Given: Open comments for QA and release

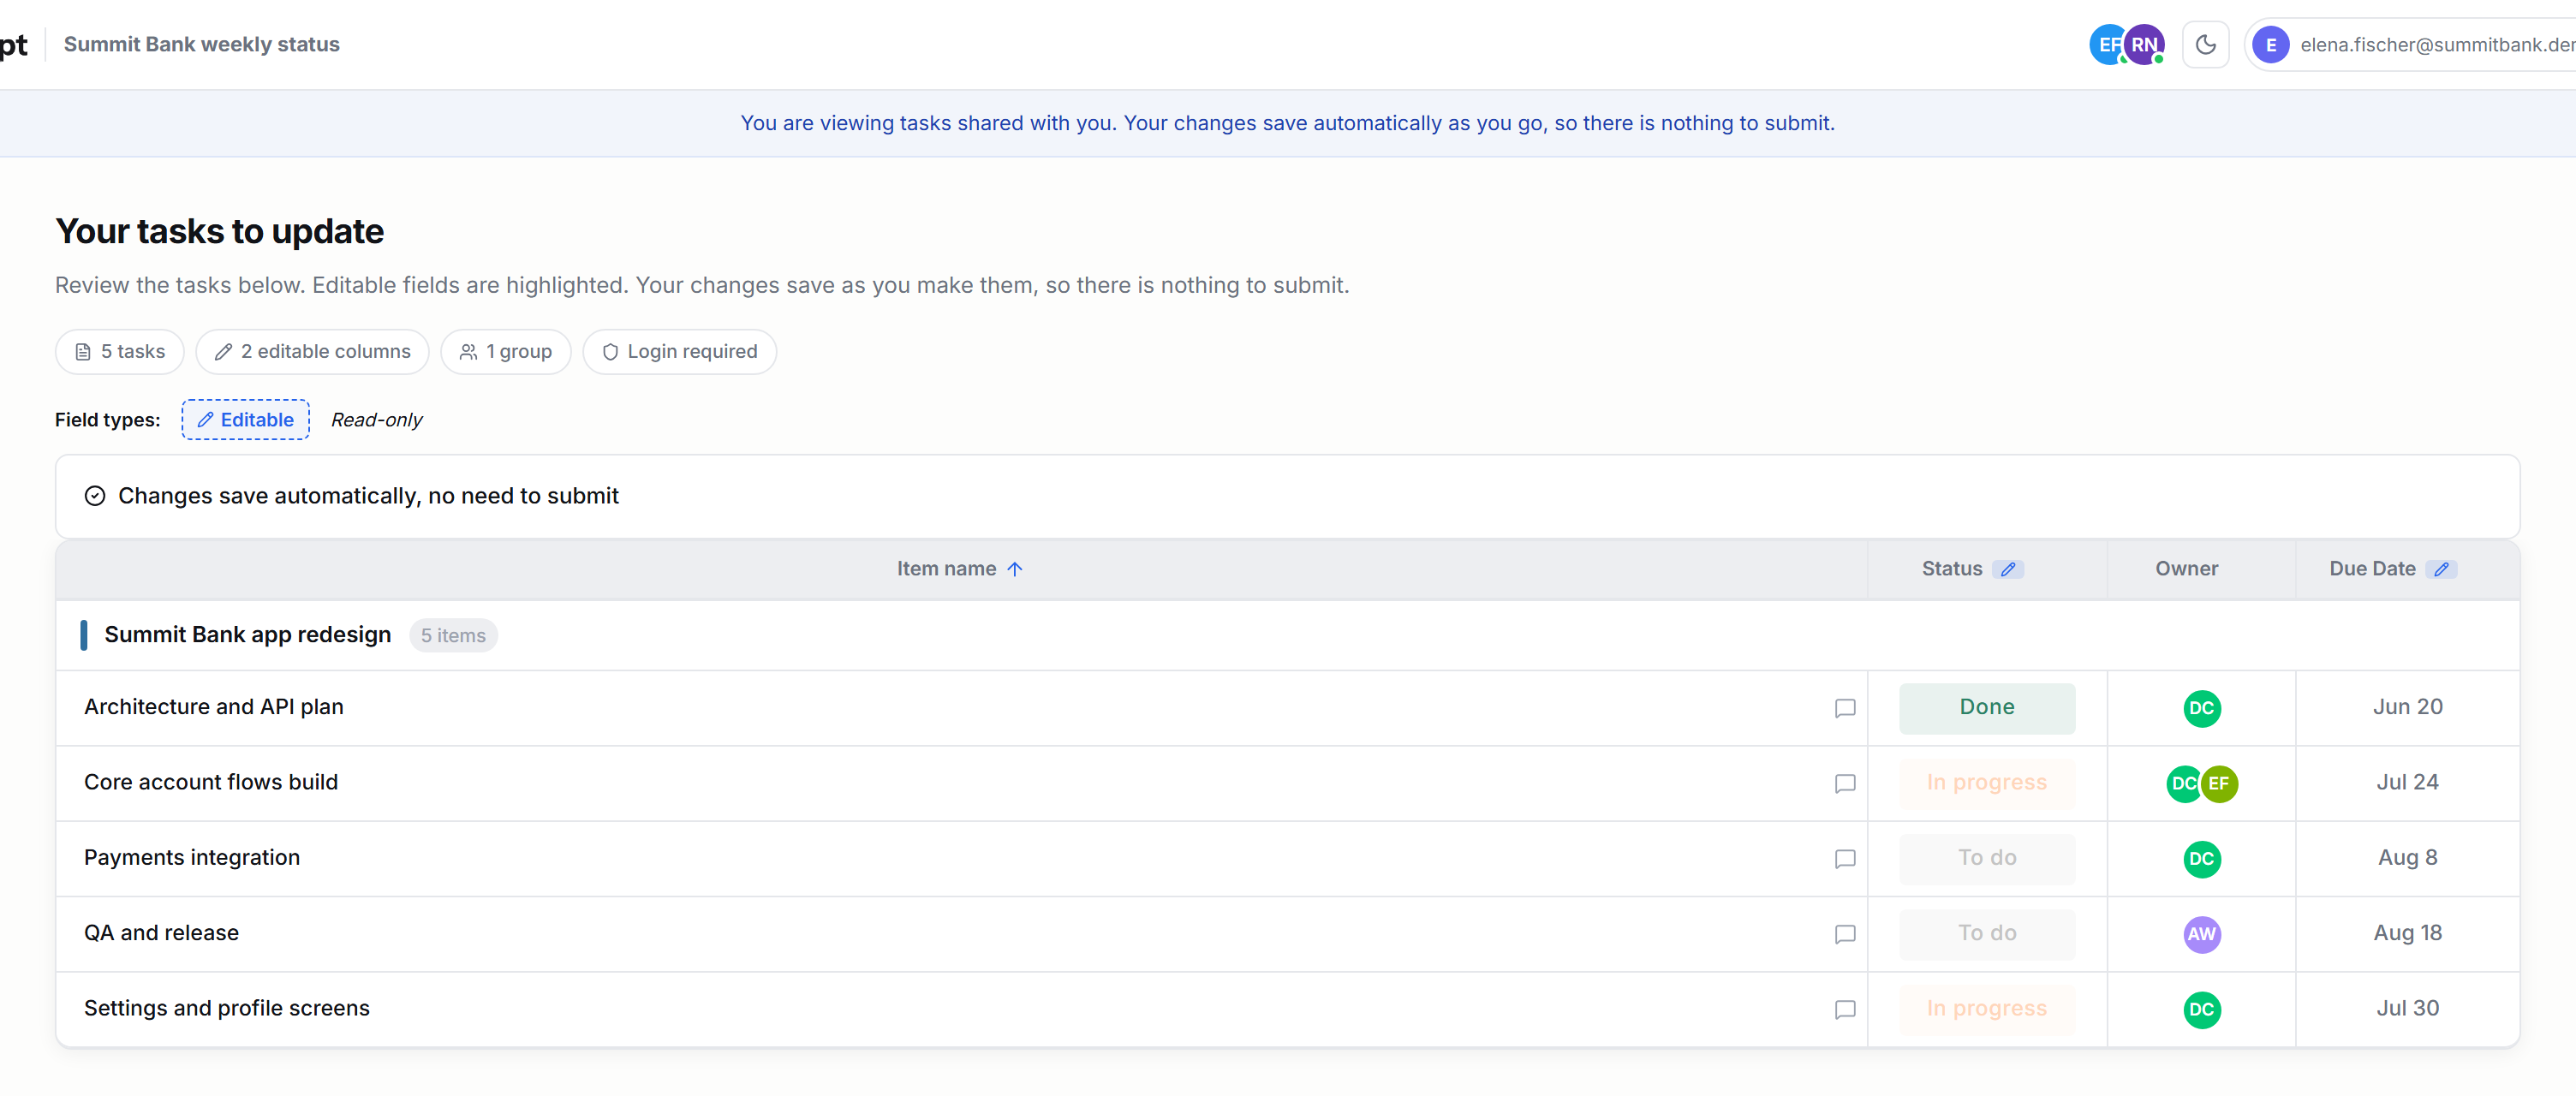Looking at the screenshot, I should coord(1845,934).
